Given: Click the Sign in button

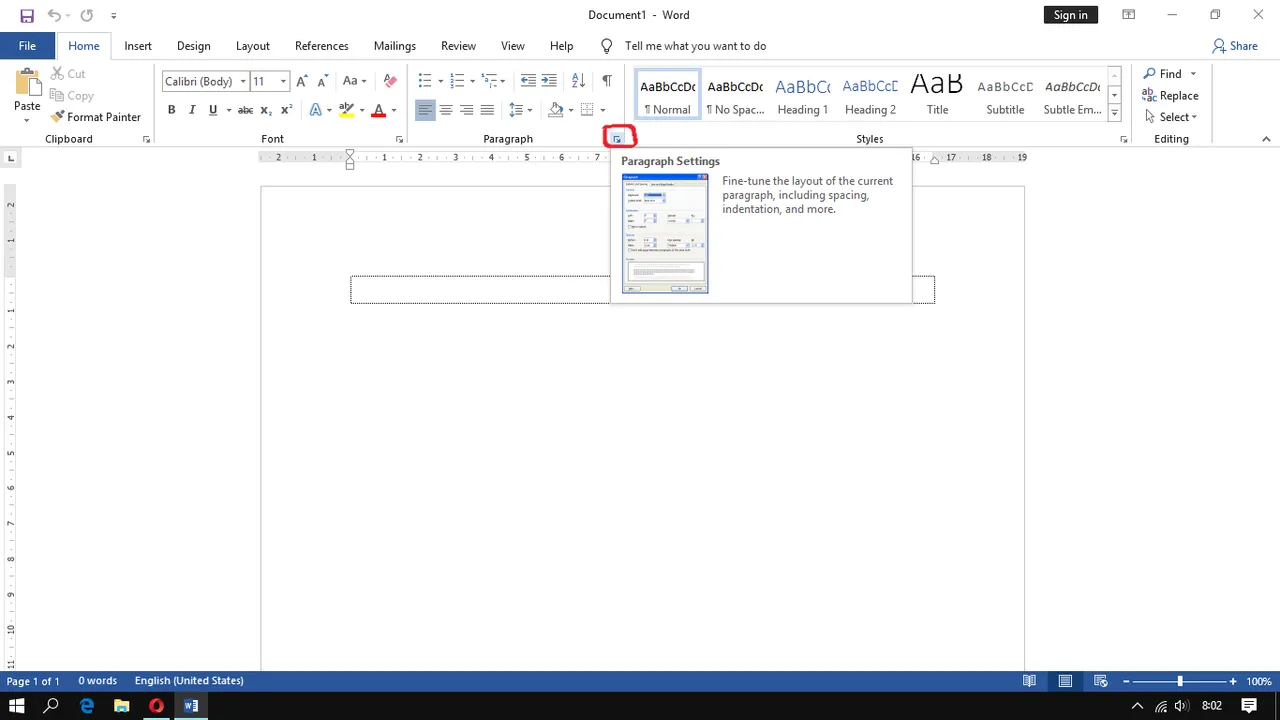Looking at the screenshot, I should pyautogui.click(x=1070, y=15).
